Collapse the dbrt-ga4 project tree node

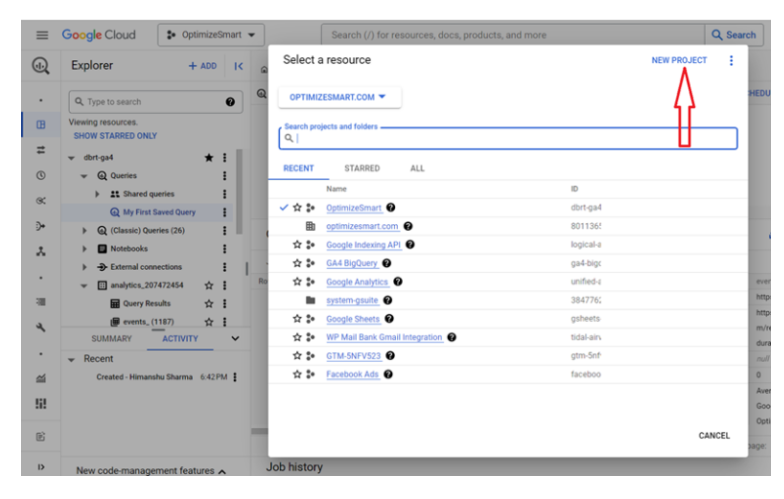pyautogui.click(x=72, y=158)
